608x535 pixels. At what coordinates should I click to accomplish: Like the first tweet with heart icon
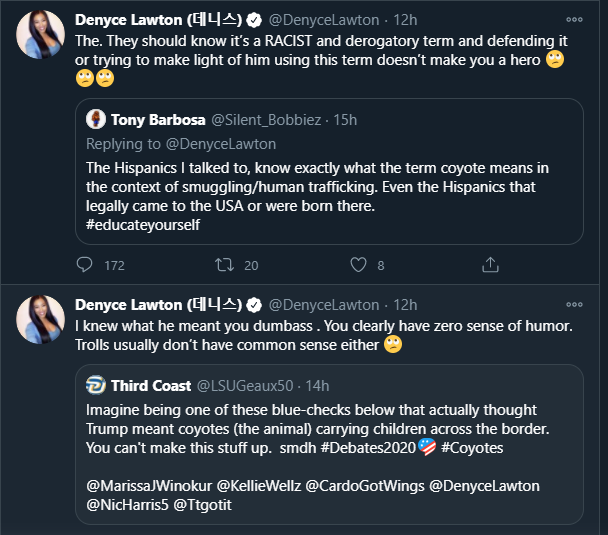pos(358,265)
